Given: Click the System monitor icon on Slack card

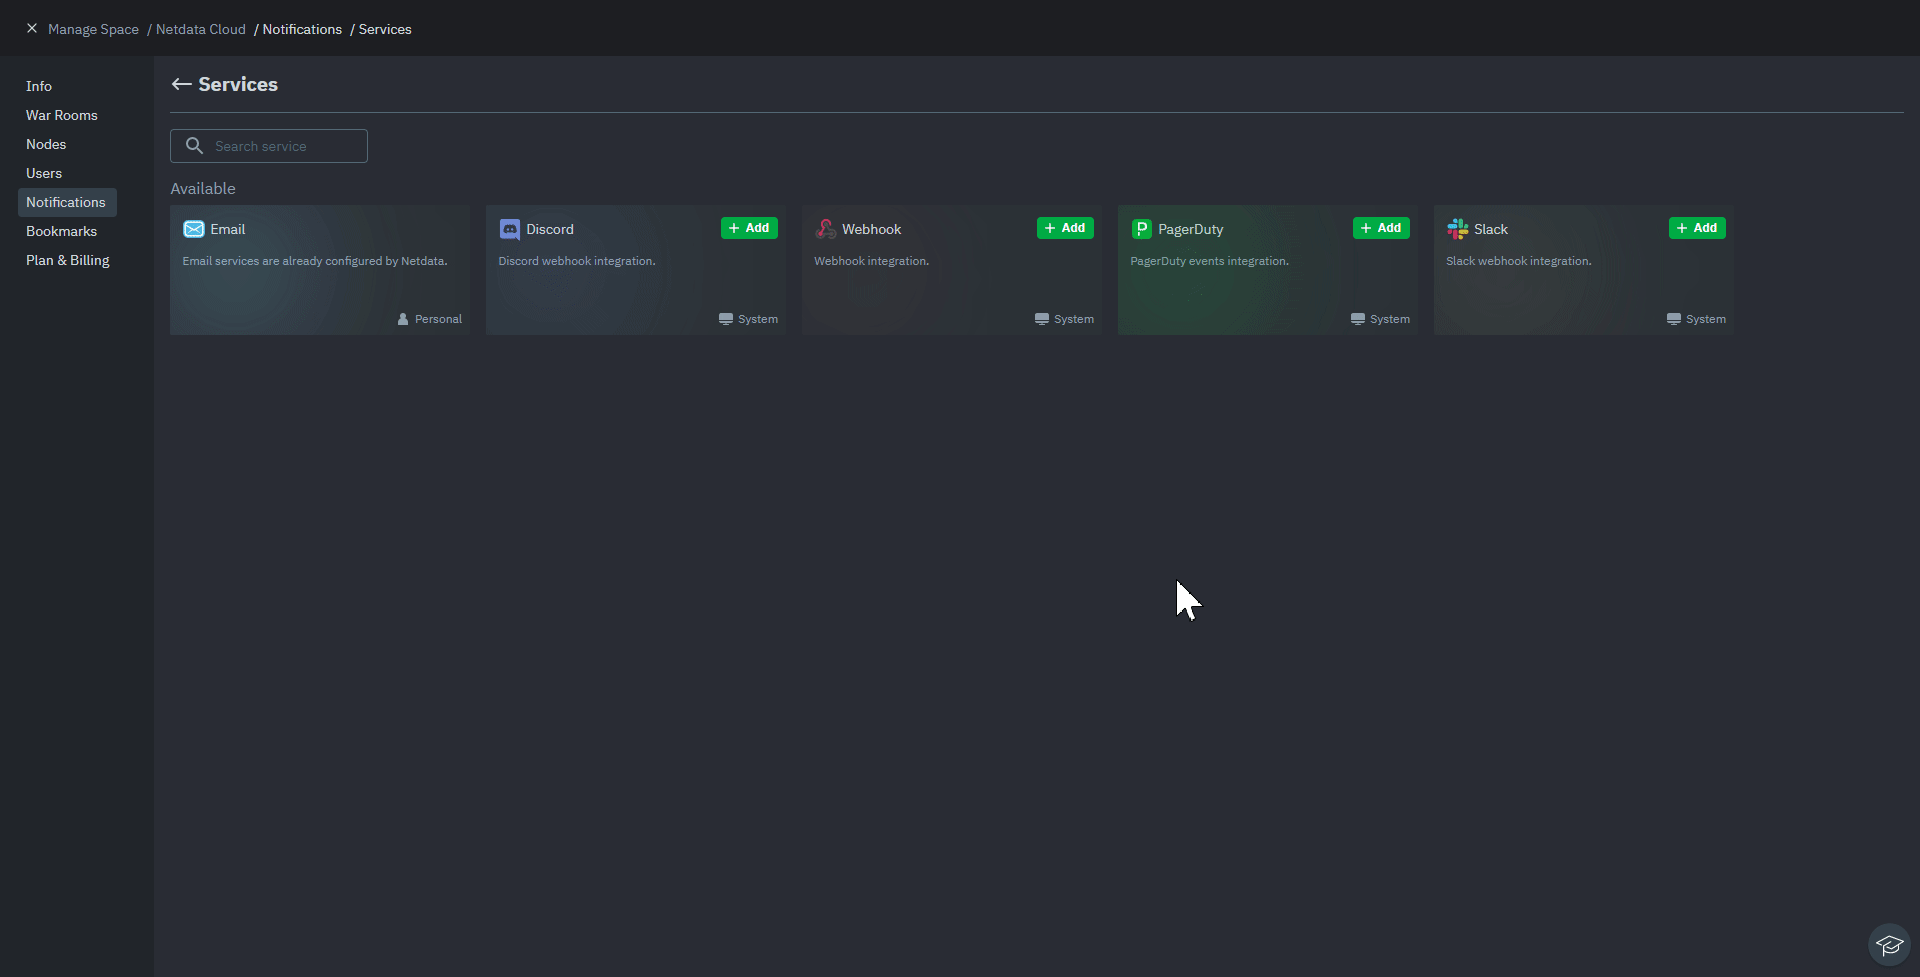Looking at the screenshot, I should click(x=1673, y=318).
